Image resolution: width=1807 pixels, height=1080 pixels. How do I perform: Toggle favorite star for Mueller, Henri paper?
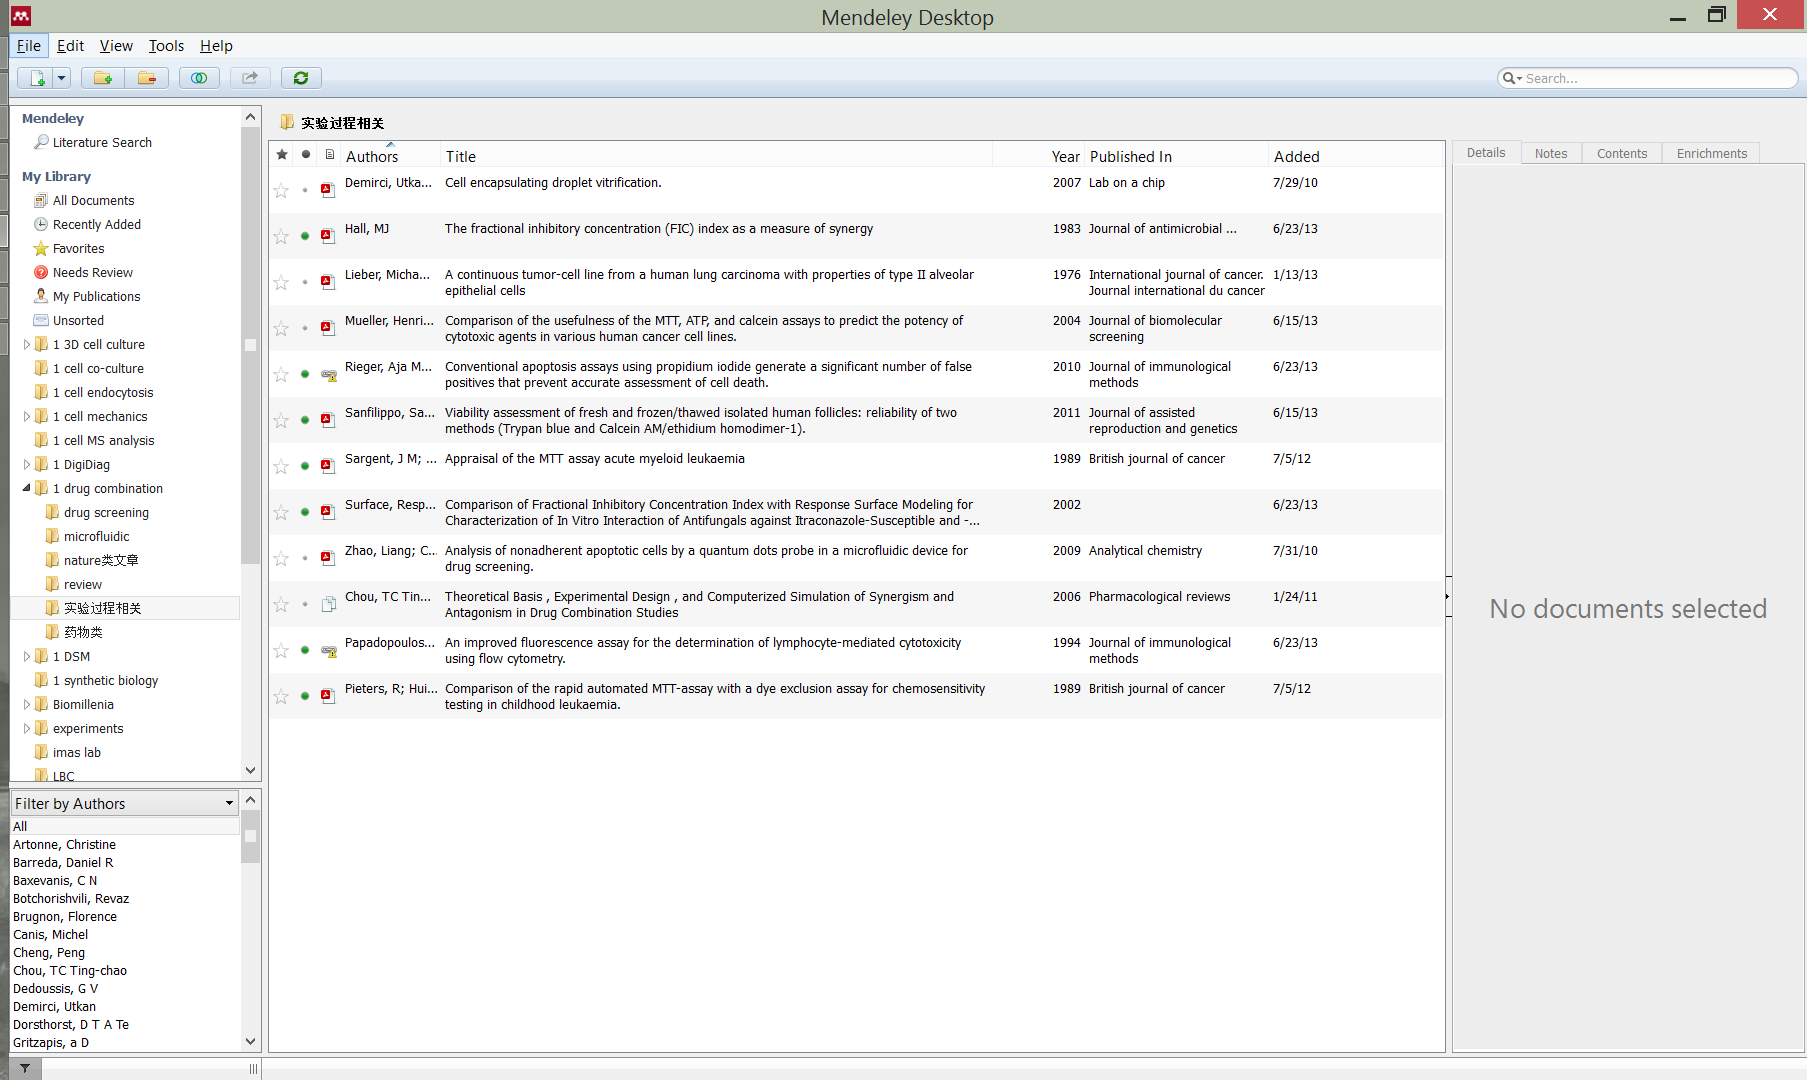[281, 328]
